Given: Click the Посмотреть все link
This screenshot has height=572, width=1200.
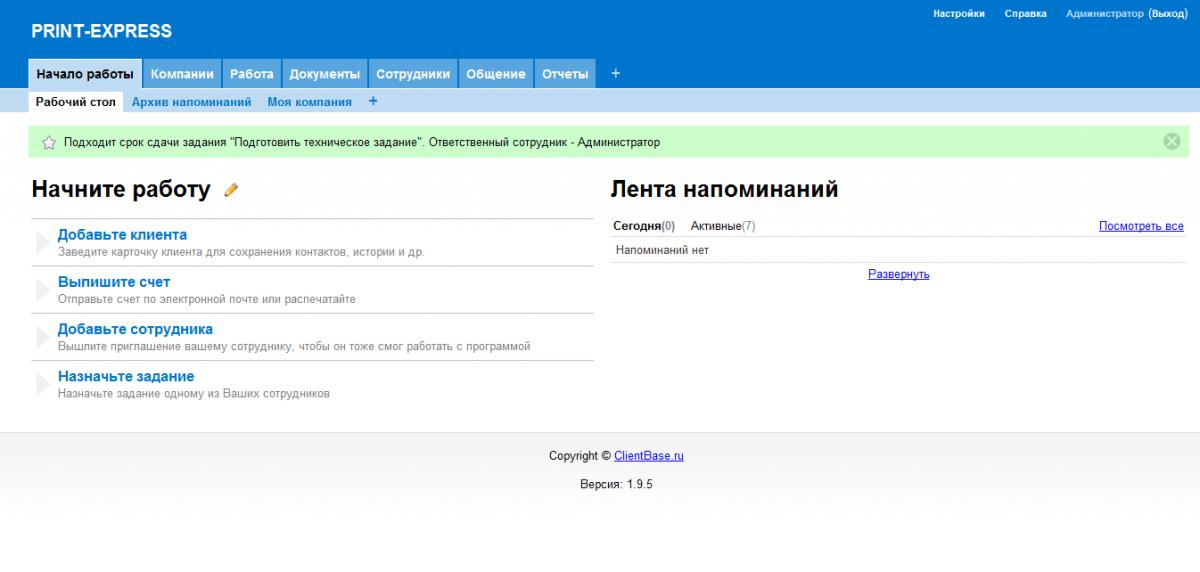Looking at the screenshot, I should (1141, 226).
